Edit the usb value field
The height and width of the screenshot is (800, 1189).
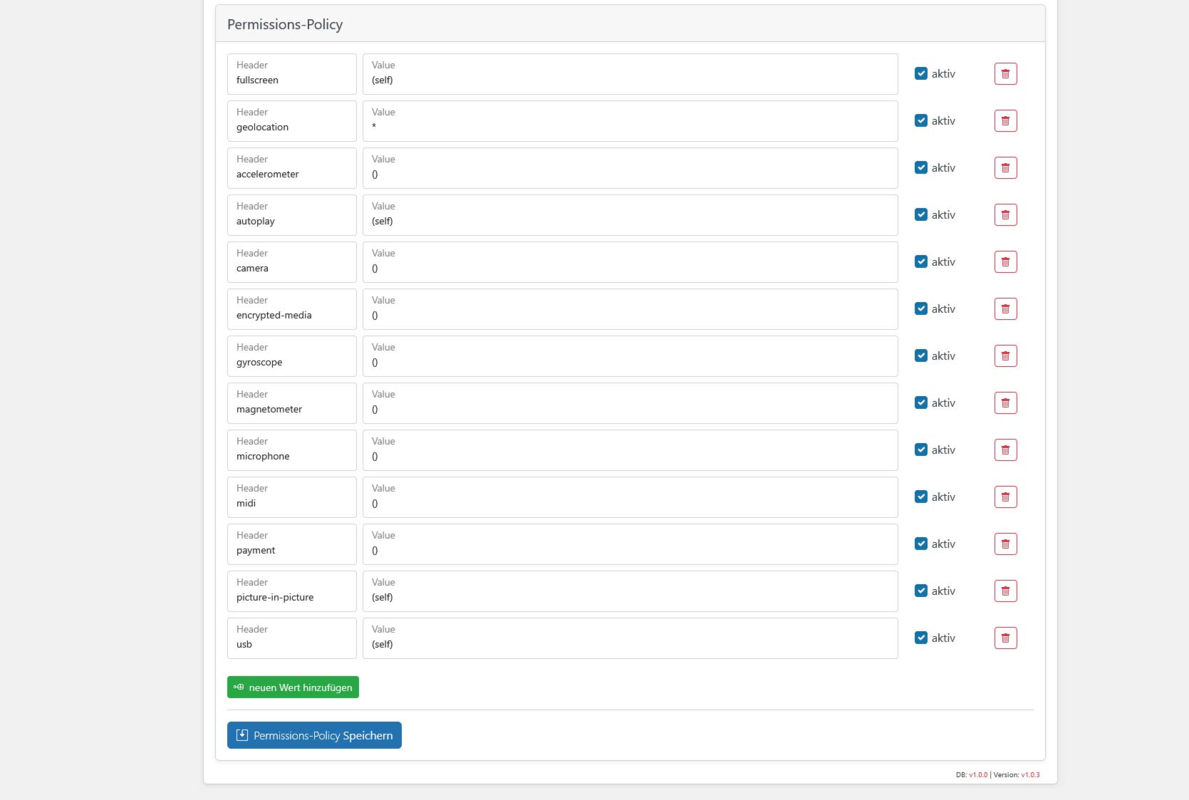pos(630,638)
